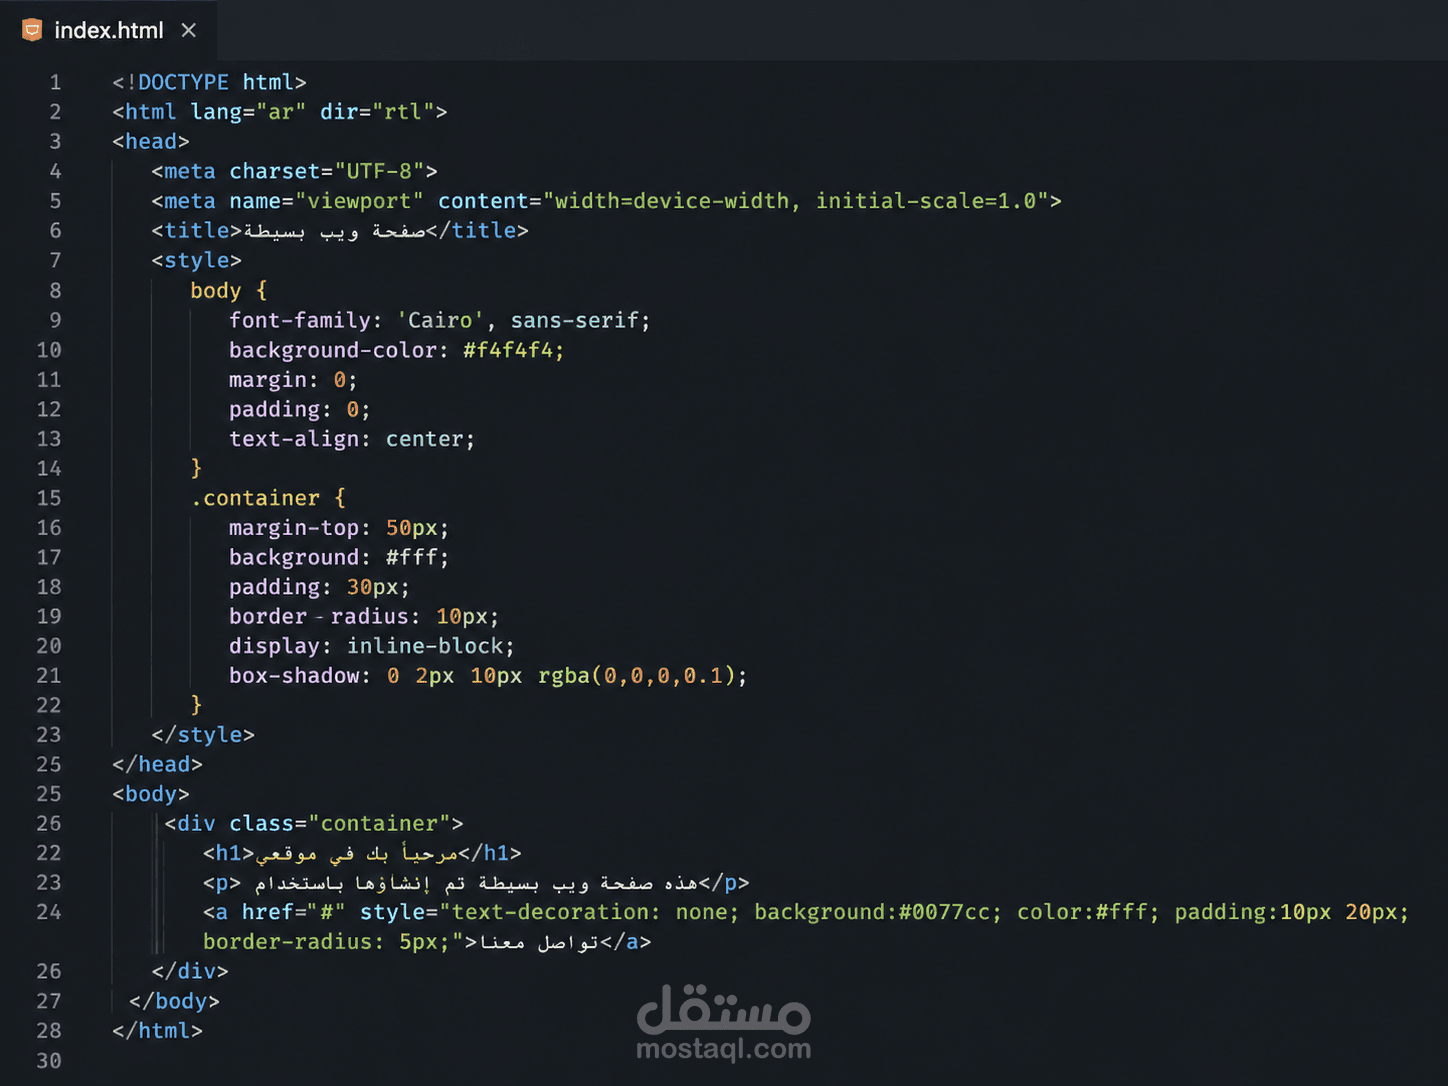
Task: Click the <a href="#" anchor tag
Action: pyautogui.click(x=274, y=912)
